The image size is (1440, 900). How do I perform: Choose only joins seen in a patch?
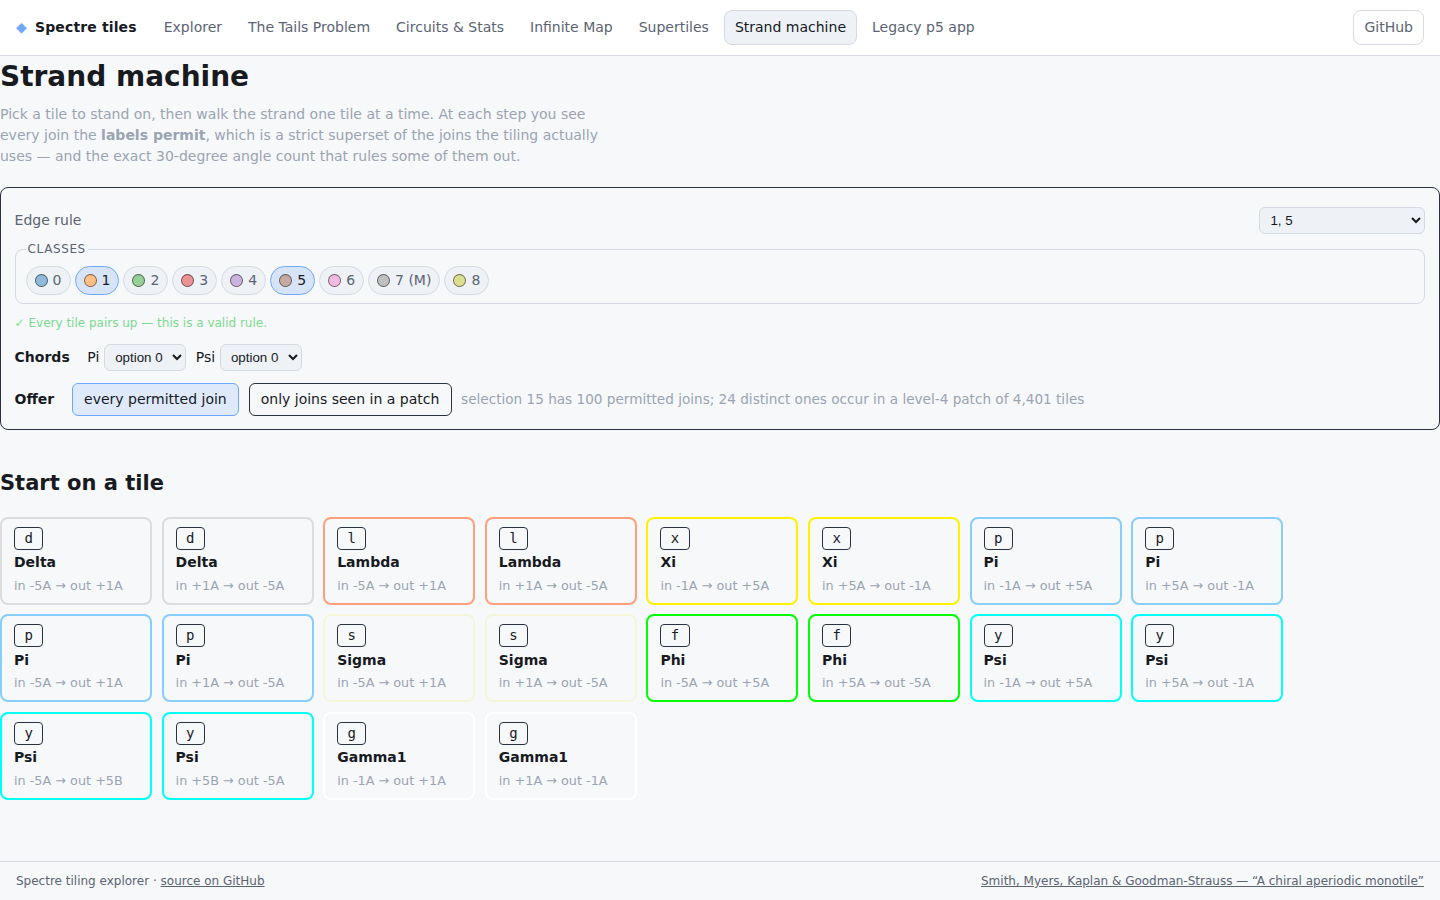pos(350,399)
